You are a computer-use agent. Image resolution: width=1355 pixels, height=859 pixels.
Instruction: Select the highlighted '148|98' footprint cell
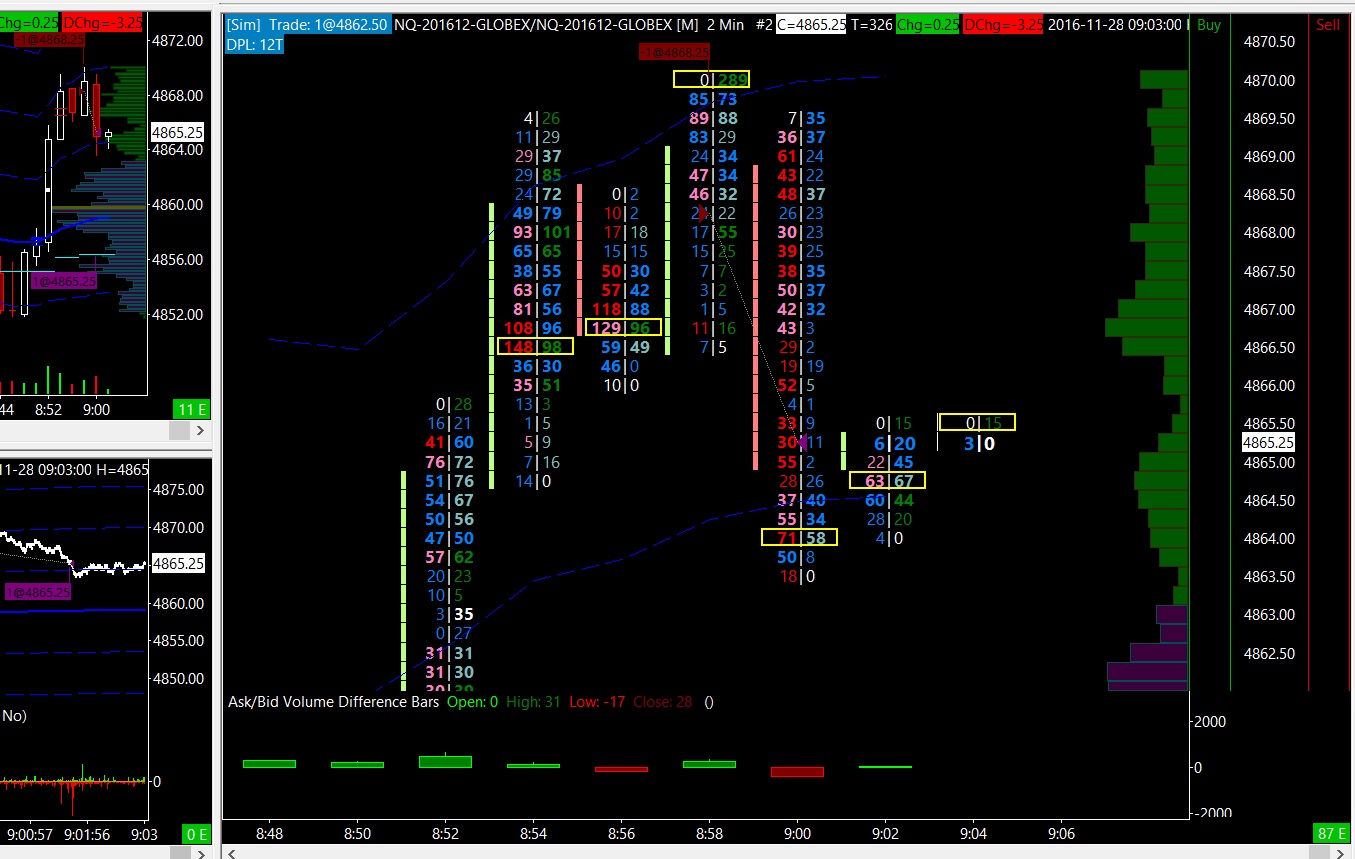click(535, 347)
